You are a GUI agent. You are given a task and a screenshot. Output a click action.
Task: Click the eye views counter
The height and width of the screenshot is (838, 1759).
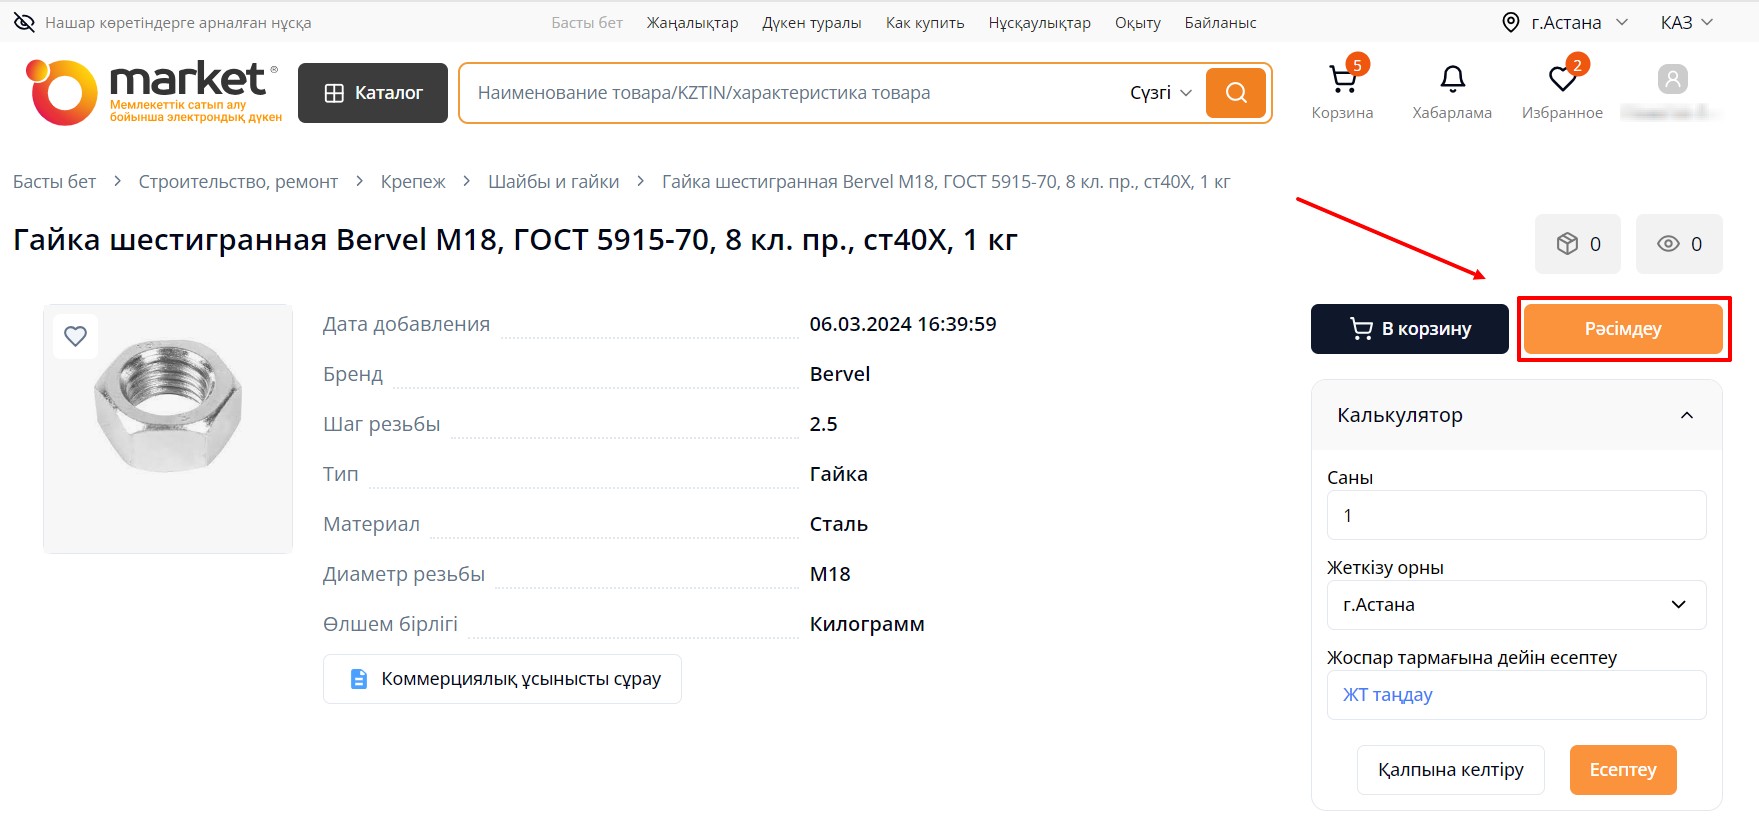(1679, 244)
